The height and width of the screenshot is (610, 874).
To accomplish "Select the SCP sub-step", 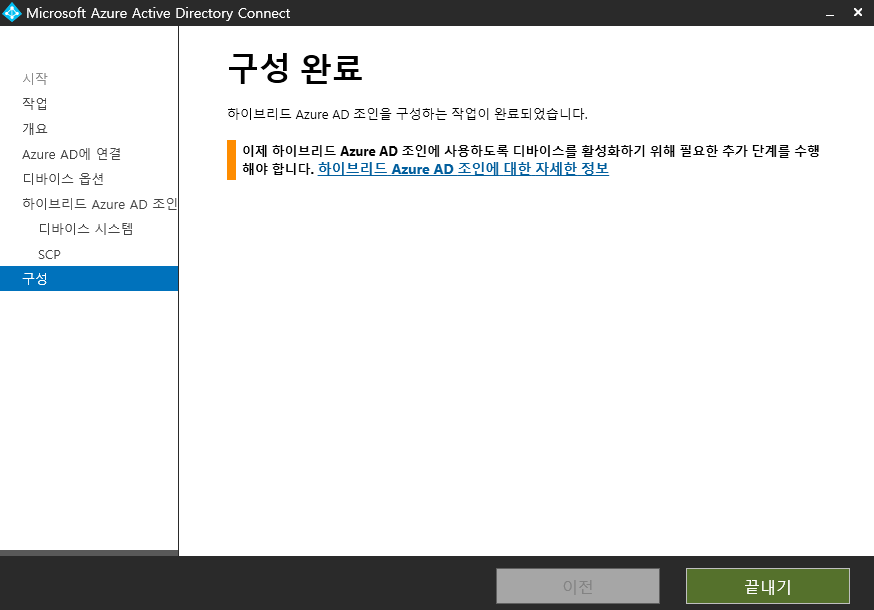I will [49, 254].
